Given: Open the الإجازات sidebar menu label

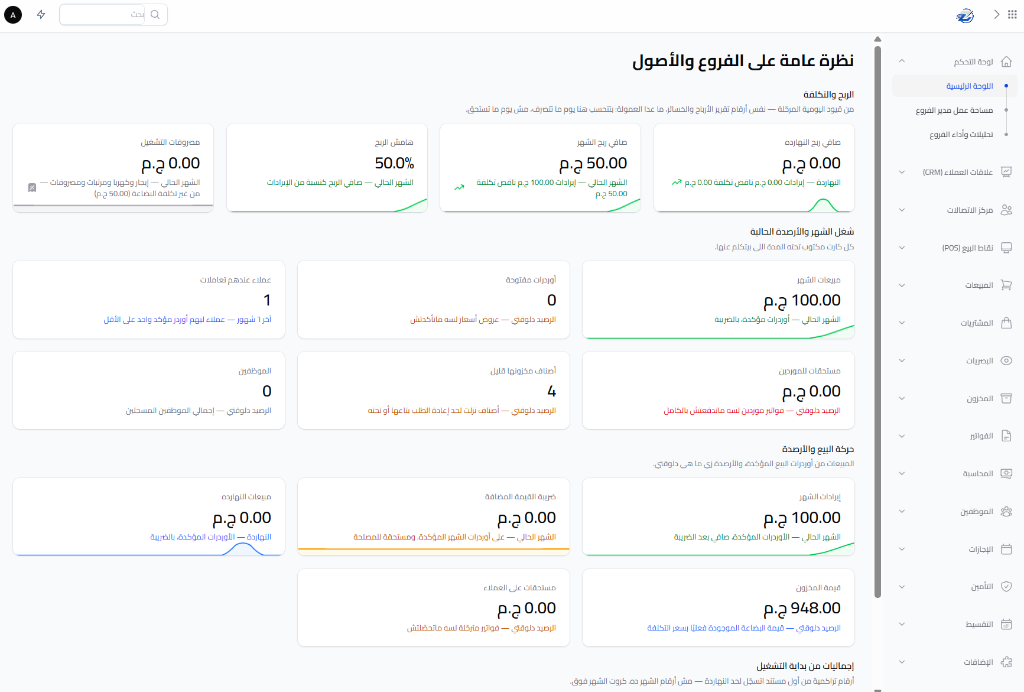Looking at the screenshot, I should pos(980,549).
